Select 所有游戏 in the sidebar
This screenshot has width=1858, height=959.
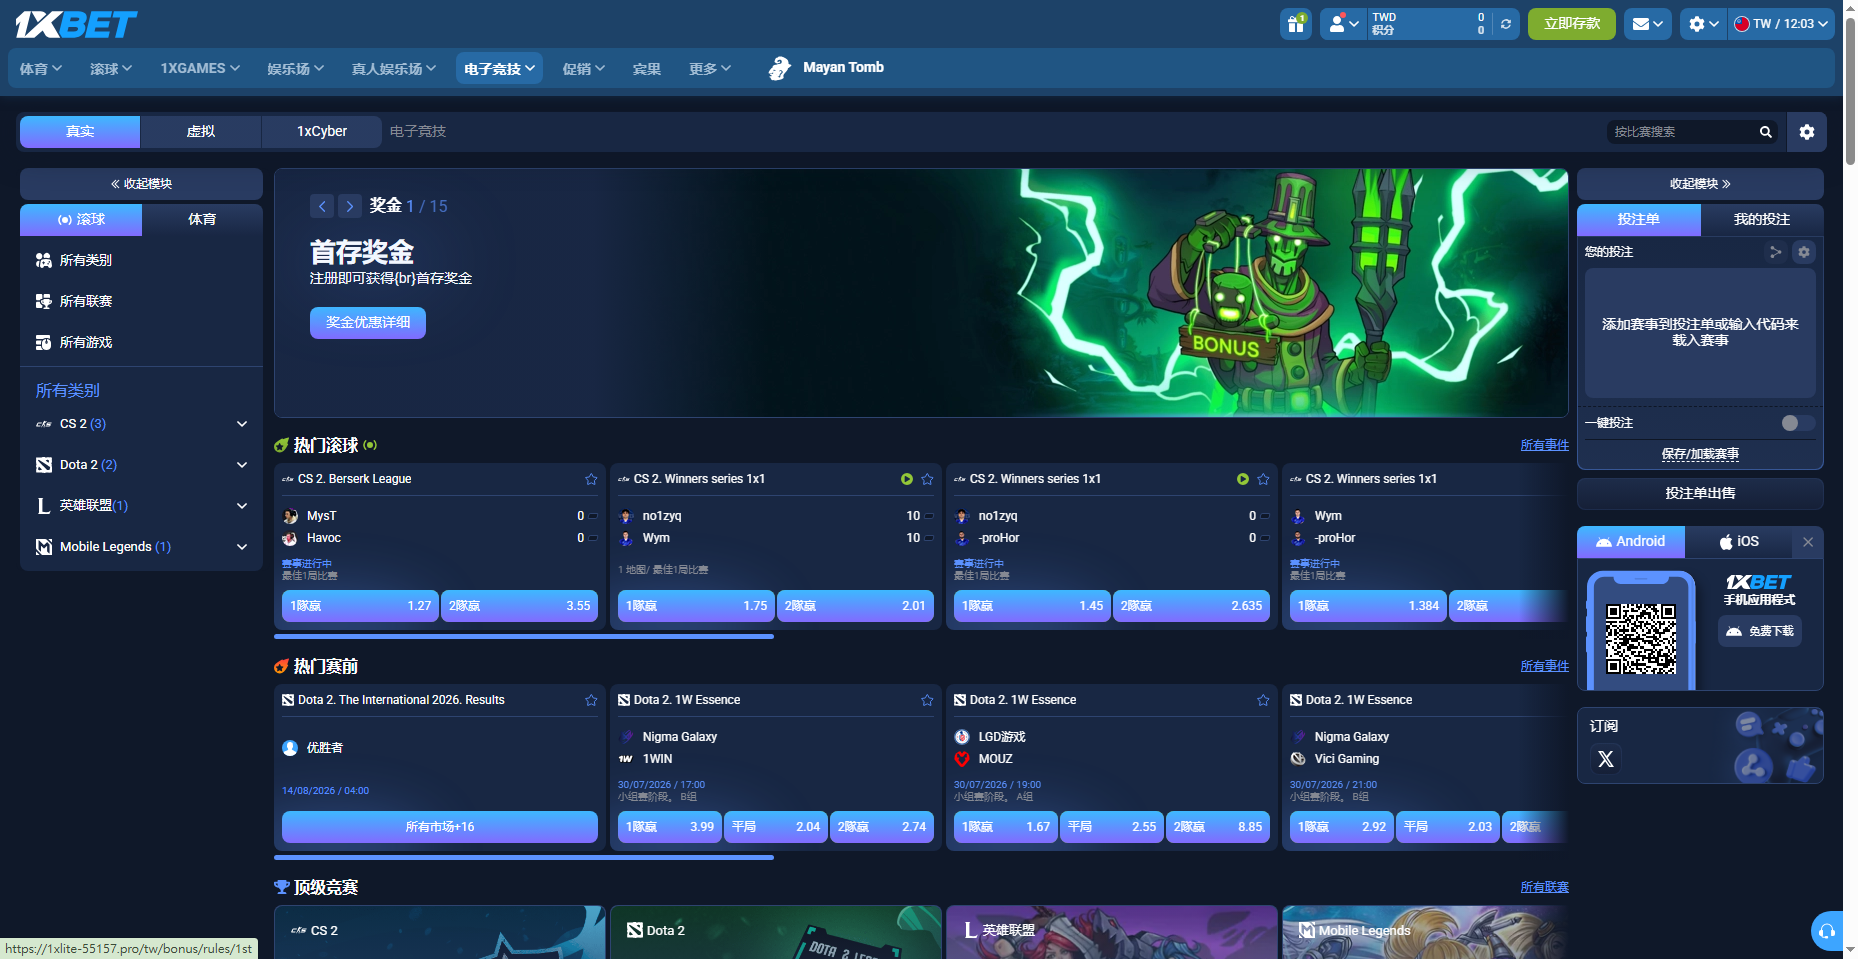point(141,342)
